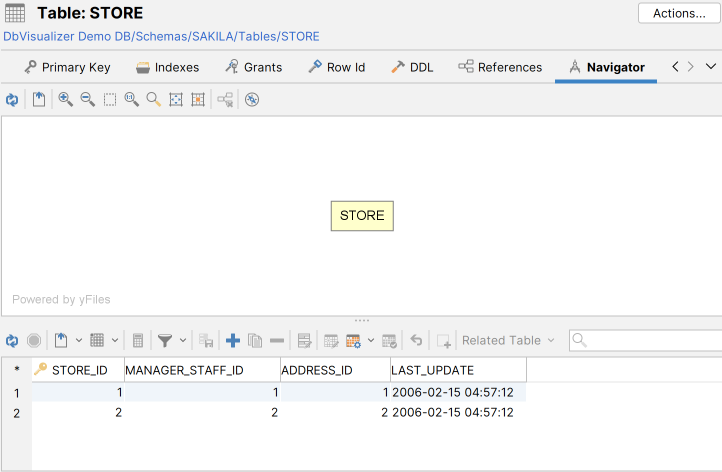This screenshot has width=722, height=472.
Task: Click the add new tab icon
Action: (x=444, y=341)
